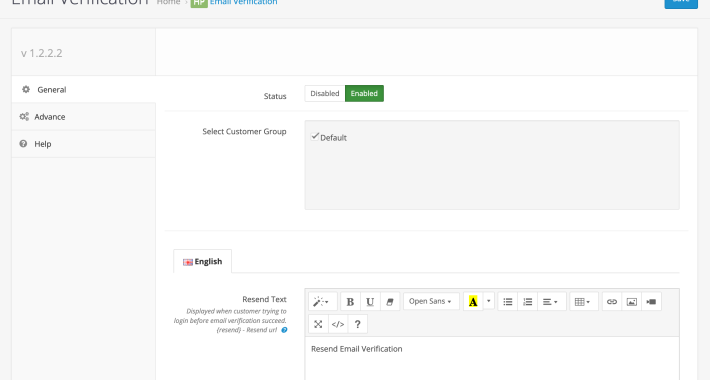Open the Help tab in sidebar

[84, 144]
